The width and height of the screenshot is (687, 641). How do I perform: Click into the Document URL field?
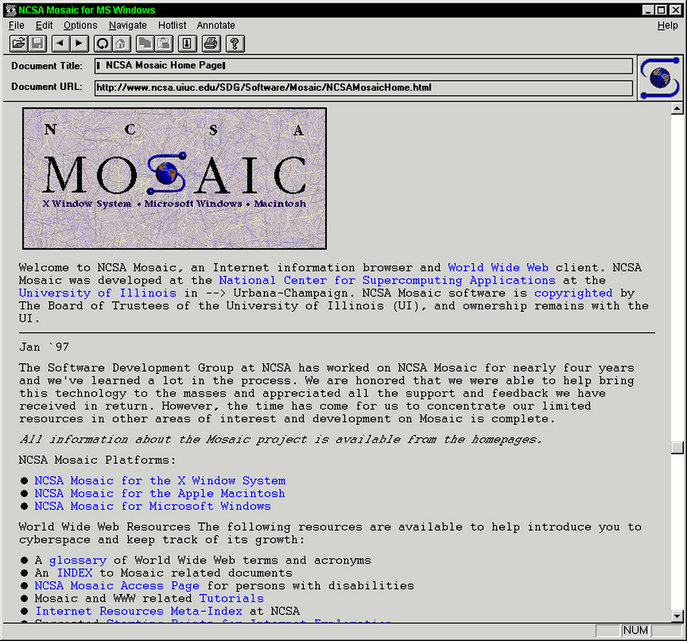(x=363, y=88)
